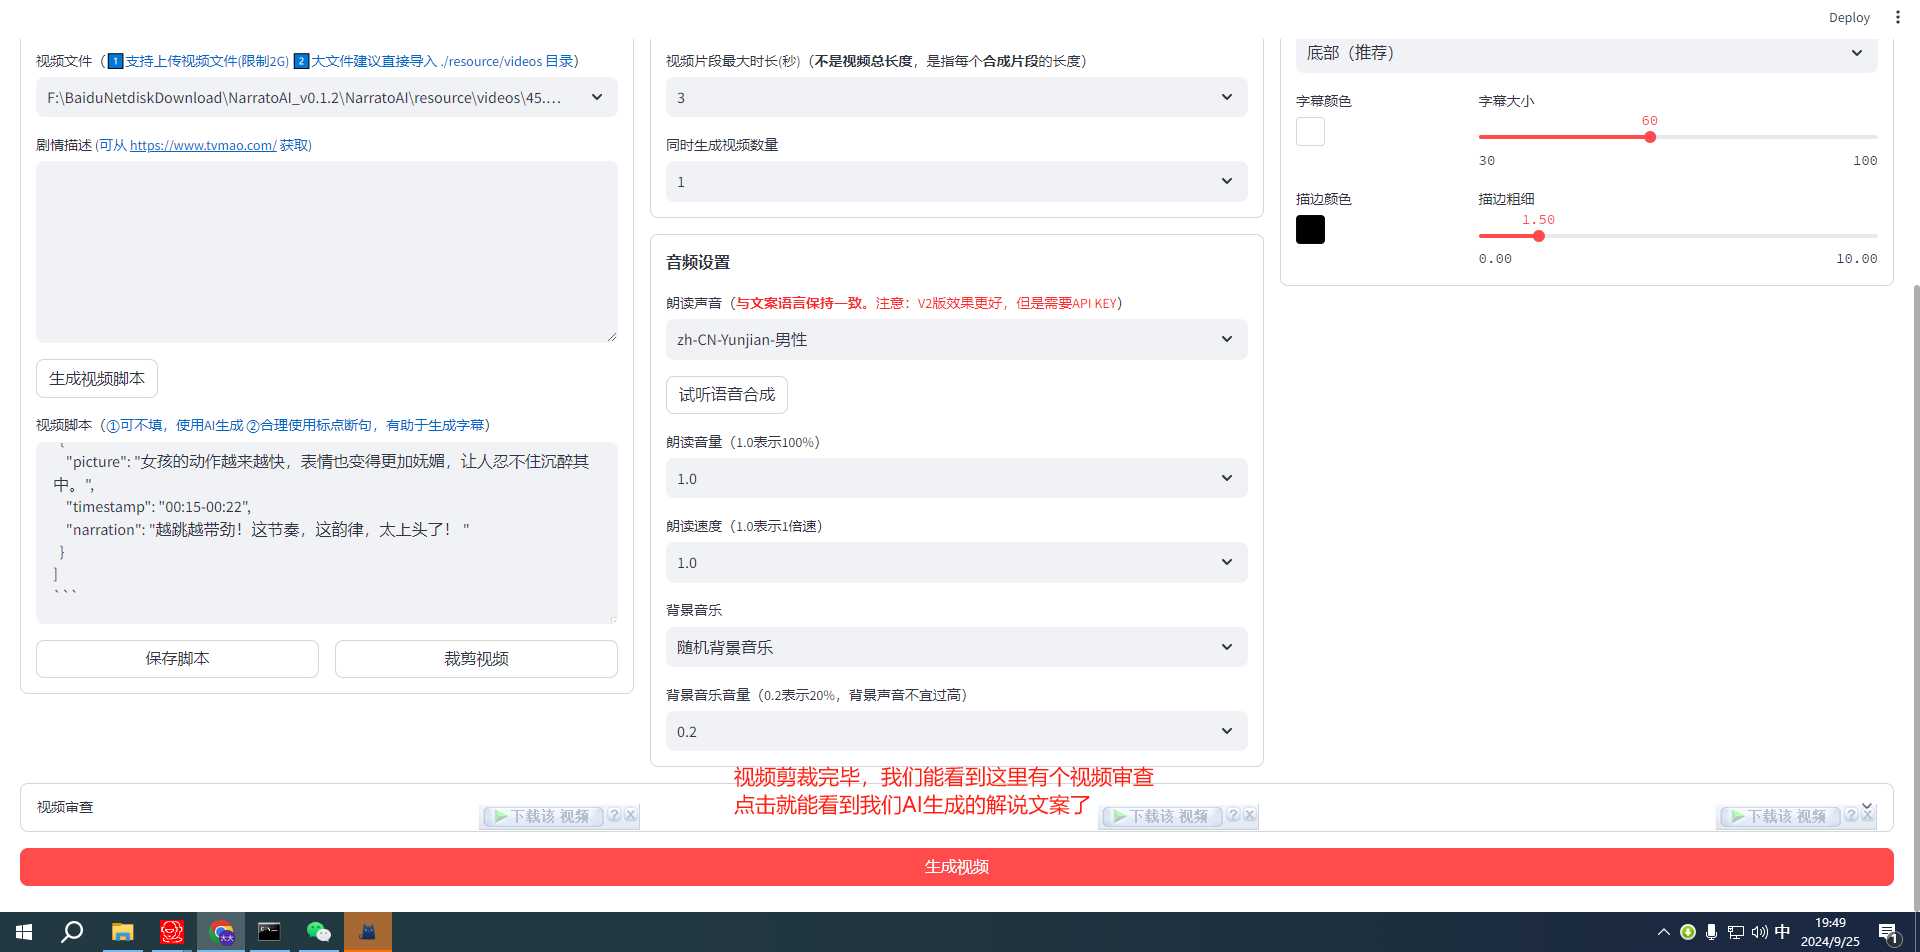
Task: Click the green download tray icon
Action: [x=1688, y=932]
